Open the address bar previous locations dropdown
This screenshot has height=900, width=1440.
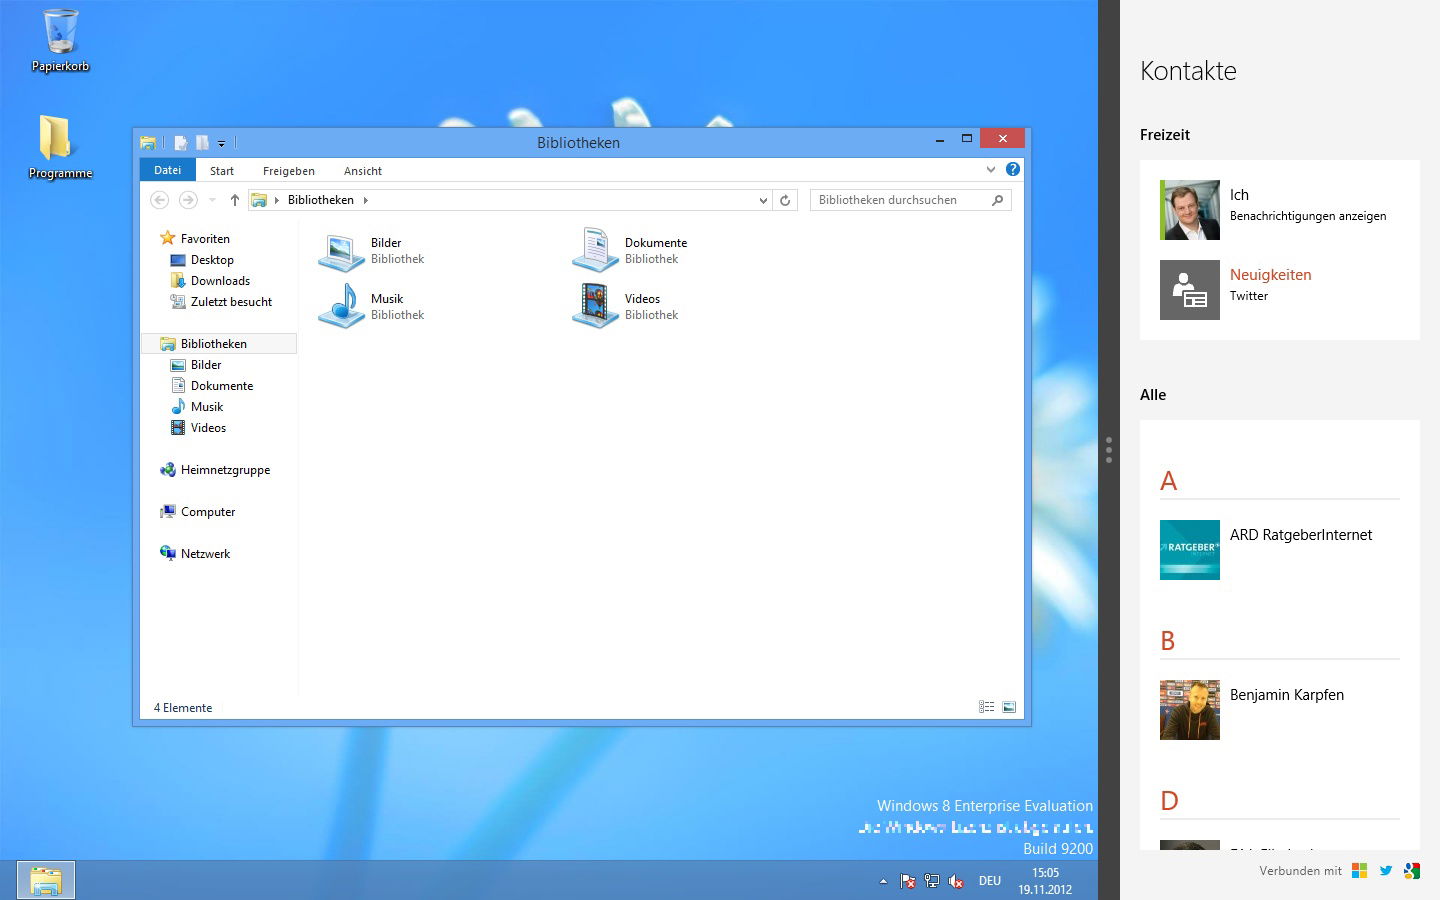[763, 200]
